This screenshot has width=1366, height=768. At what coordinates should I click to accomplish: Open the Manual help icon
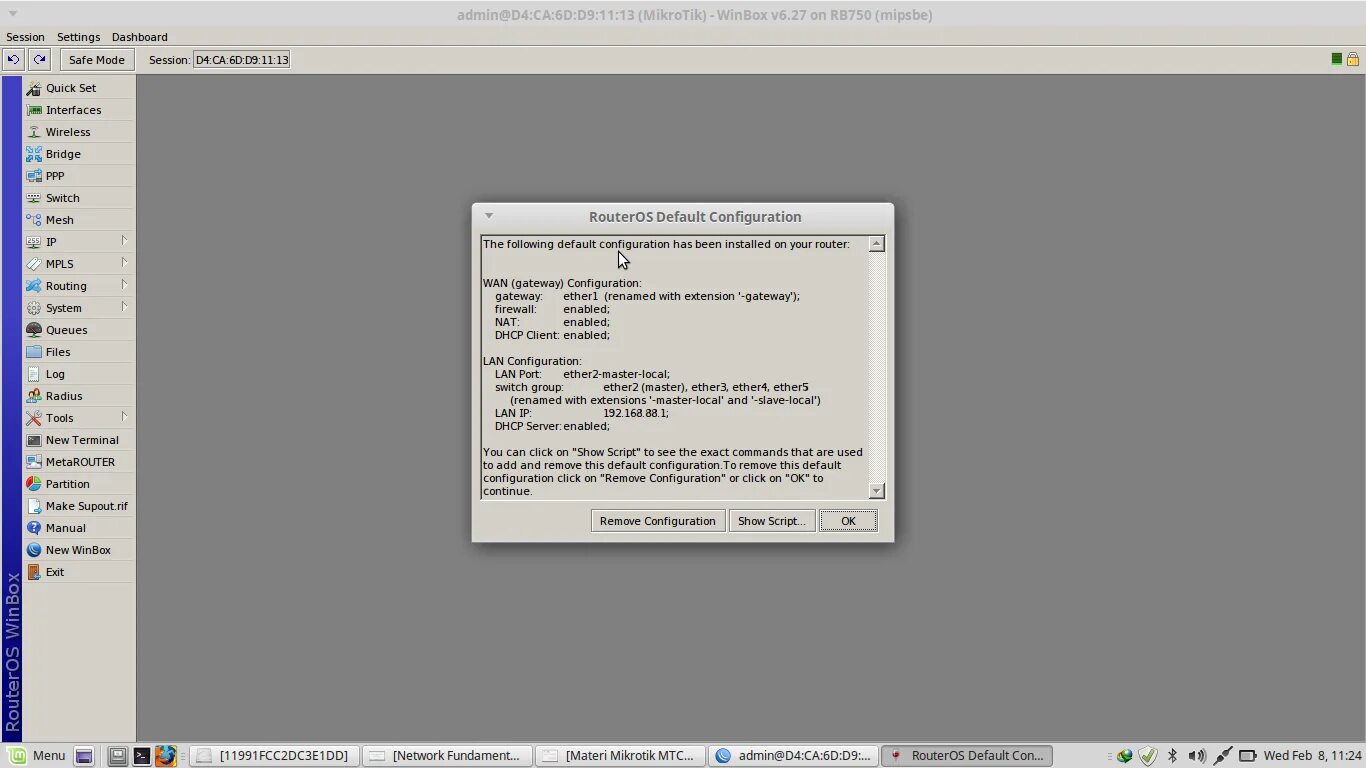[x=34, y=528]
